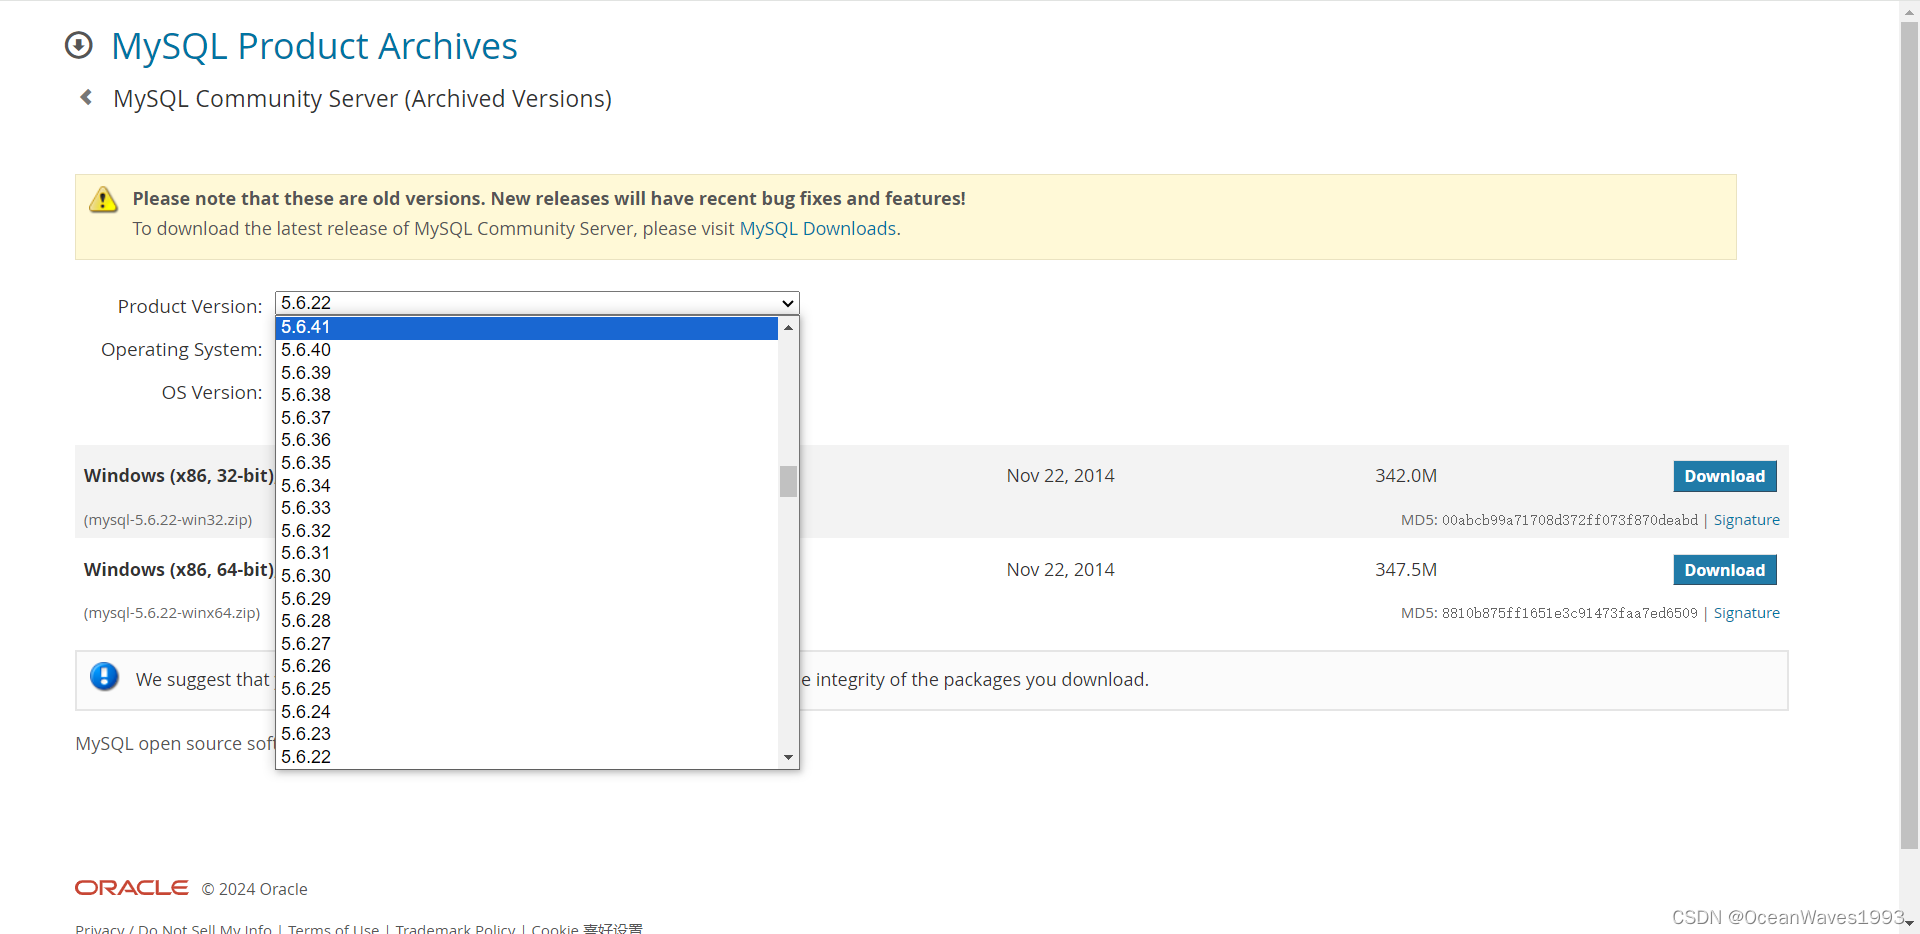
Task: Select the 5.6.34 list entry
Action: point(527,486)
